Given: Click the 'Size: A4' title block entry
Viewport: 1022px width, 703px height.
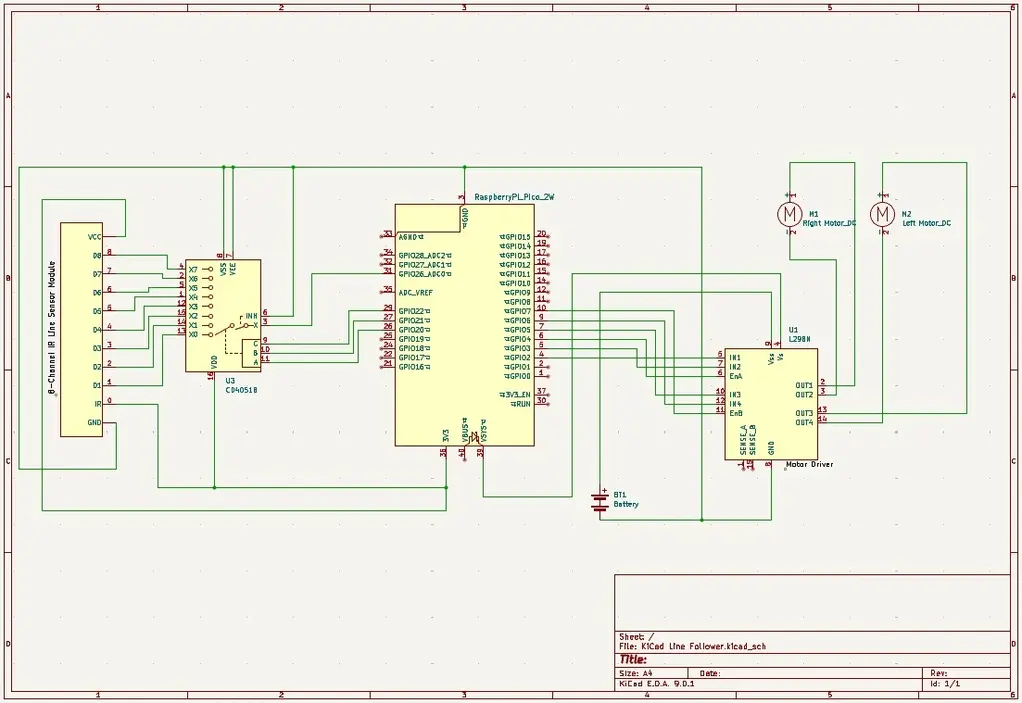Looking at the screenshot, I should (635, 673).
